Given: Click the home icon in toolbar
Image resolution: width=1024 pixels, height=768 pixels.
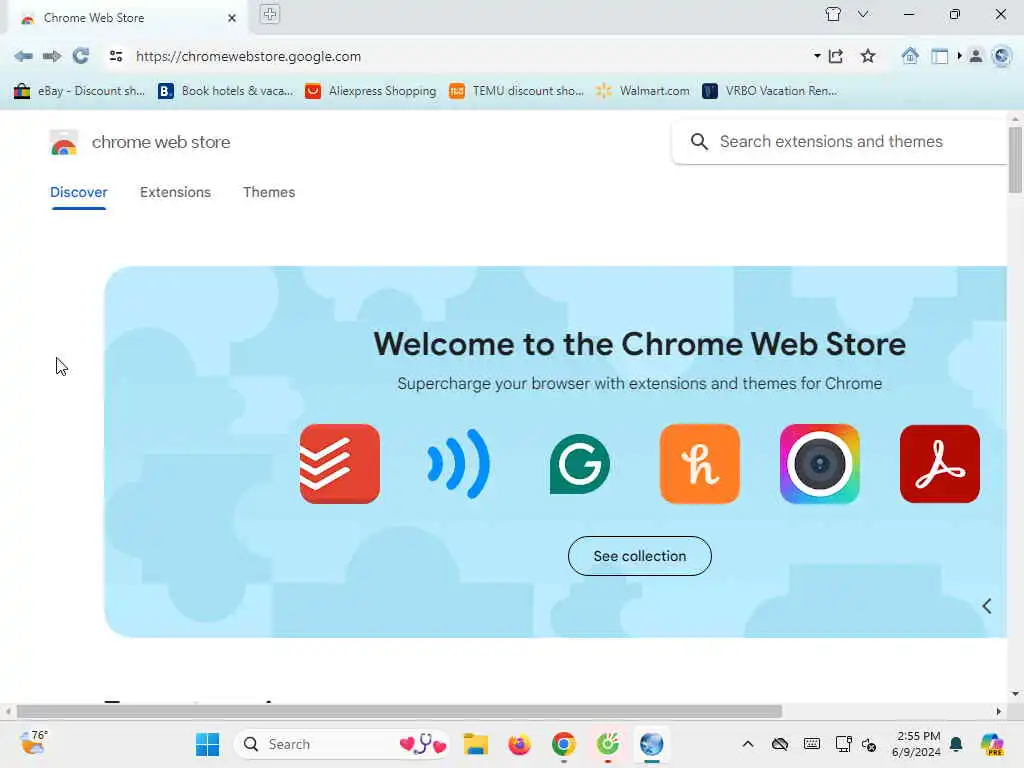Looking at the screenshot, I should click(910, 56).
